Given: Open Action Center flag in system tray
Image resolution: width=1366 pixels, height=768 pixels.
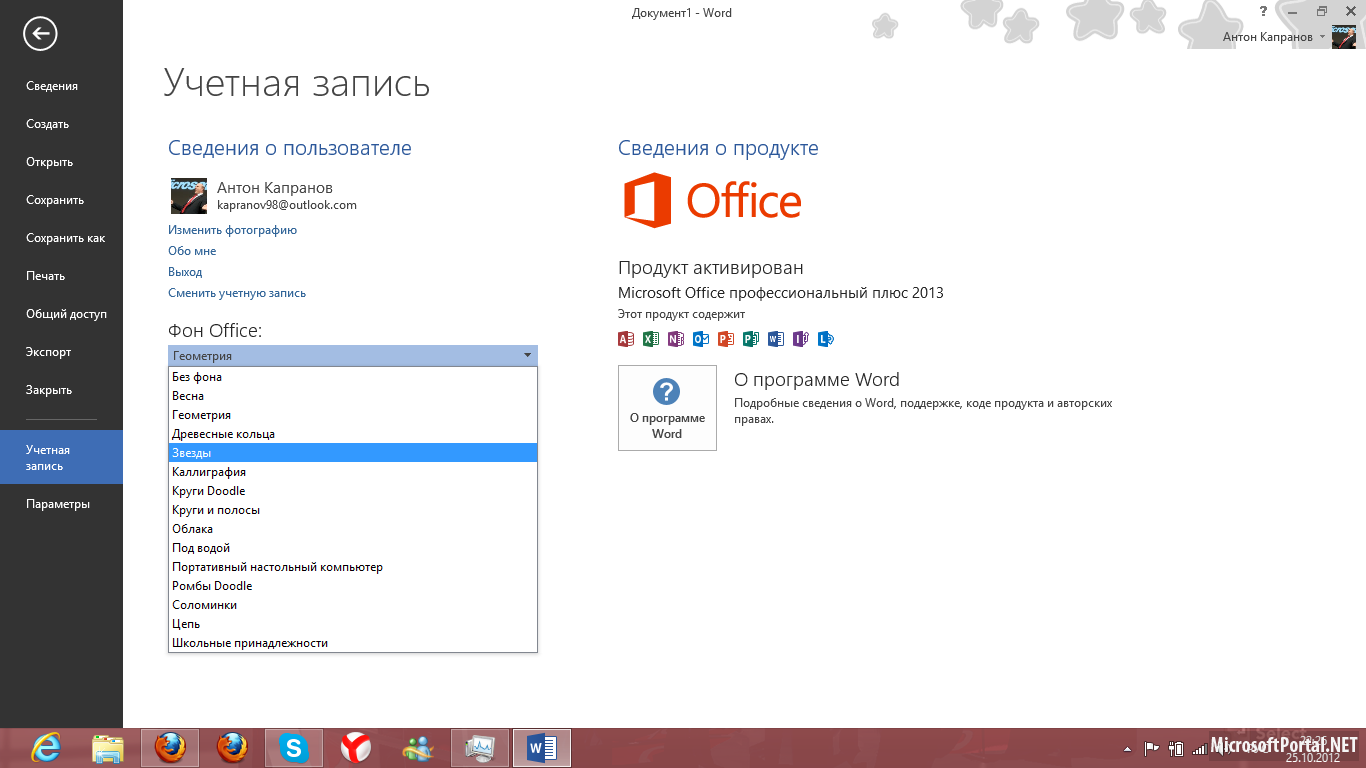Looking at the screenshot, I should point(1152,747).
